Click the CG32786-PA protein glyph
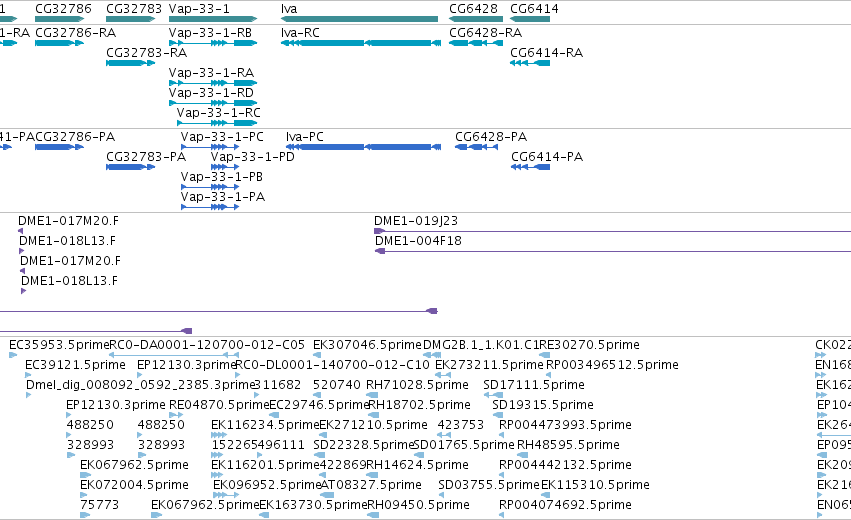851x520 pixels. 60,147
